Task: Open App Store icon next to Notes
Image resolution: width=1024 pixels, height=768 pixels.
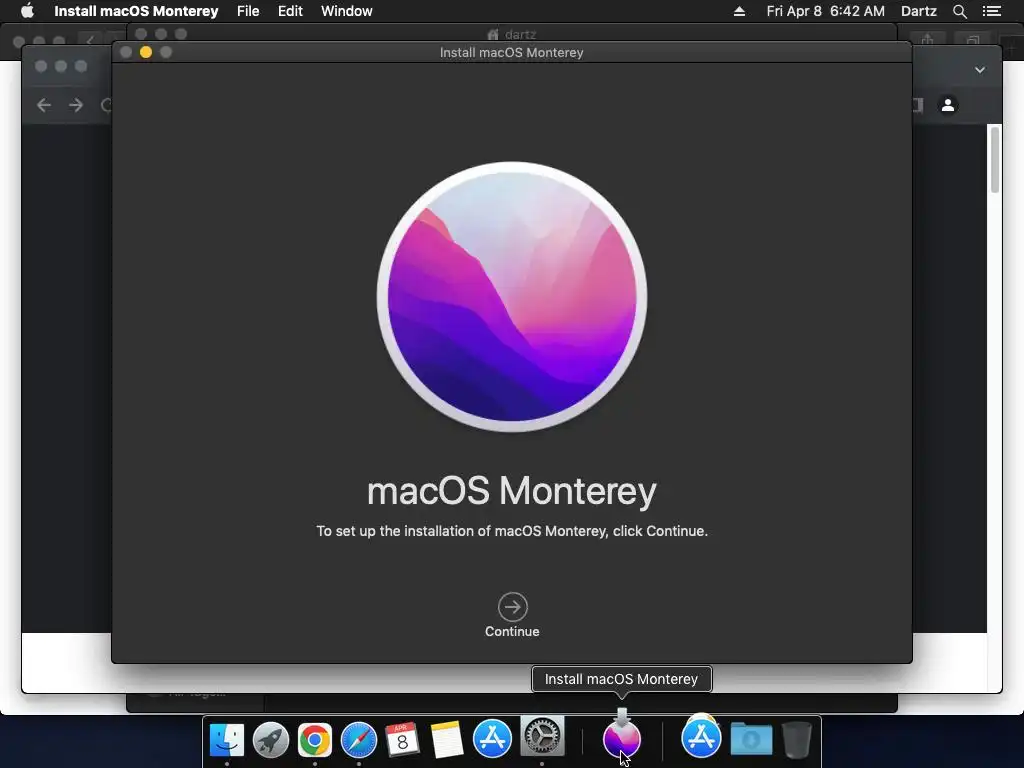Action: tap(492, 739)
